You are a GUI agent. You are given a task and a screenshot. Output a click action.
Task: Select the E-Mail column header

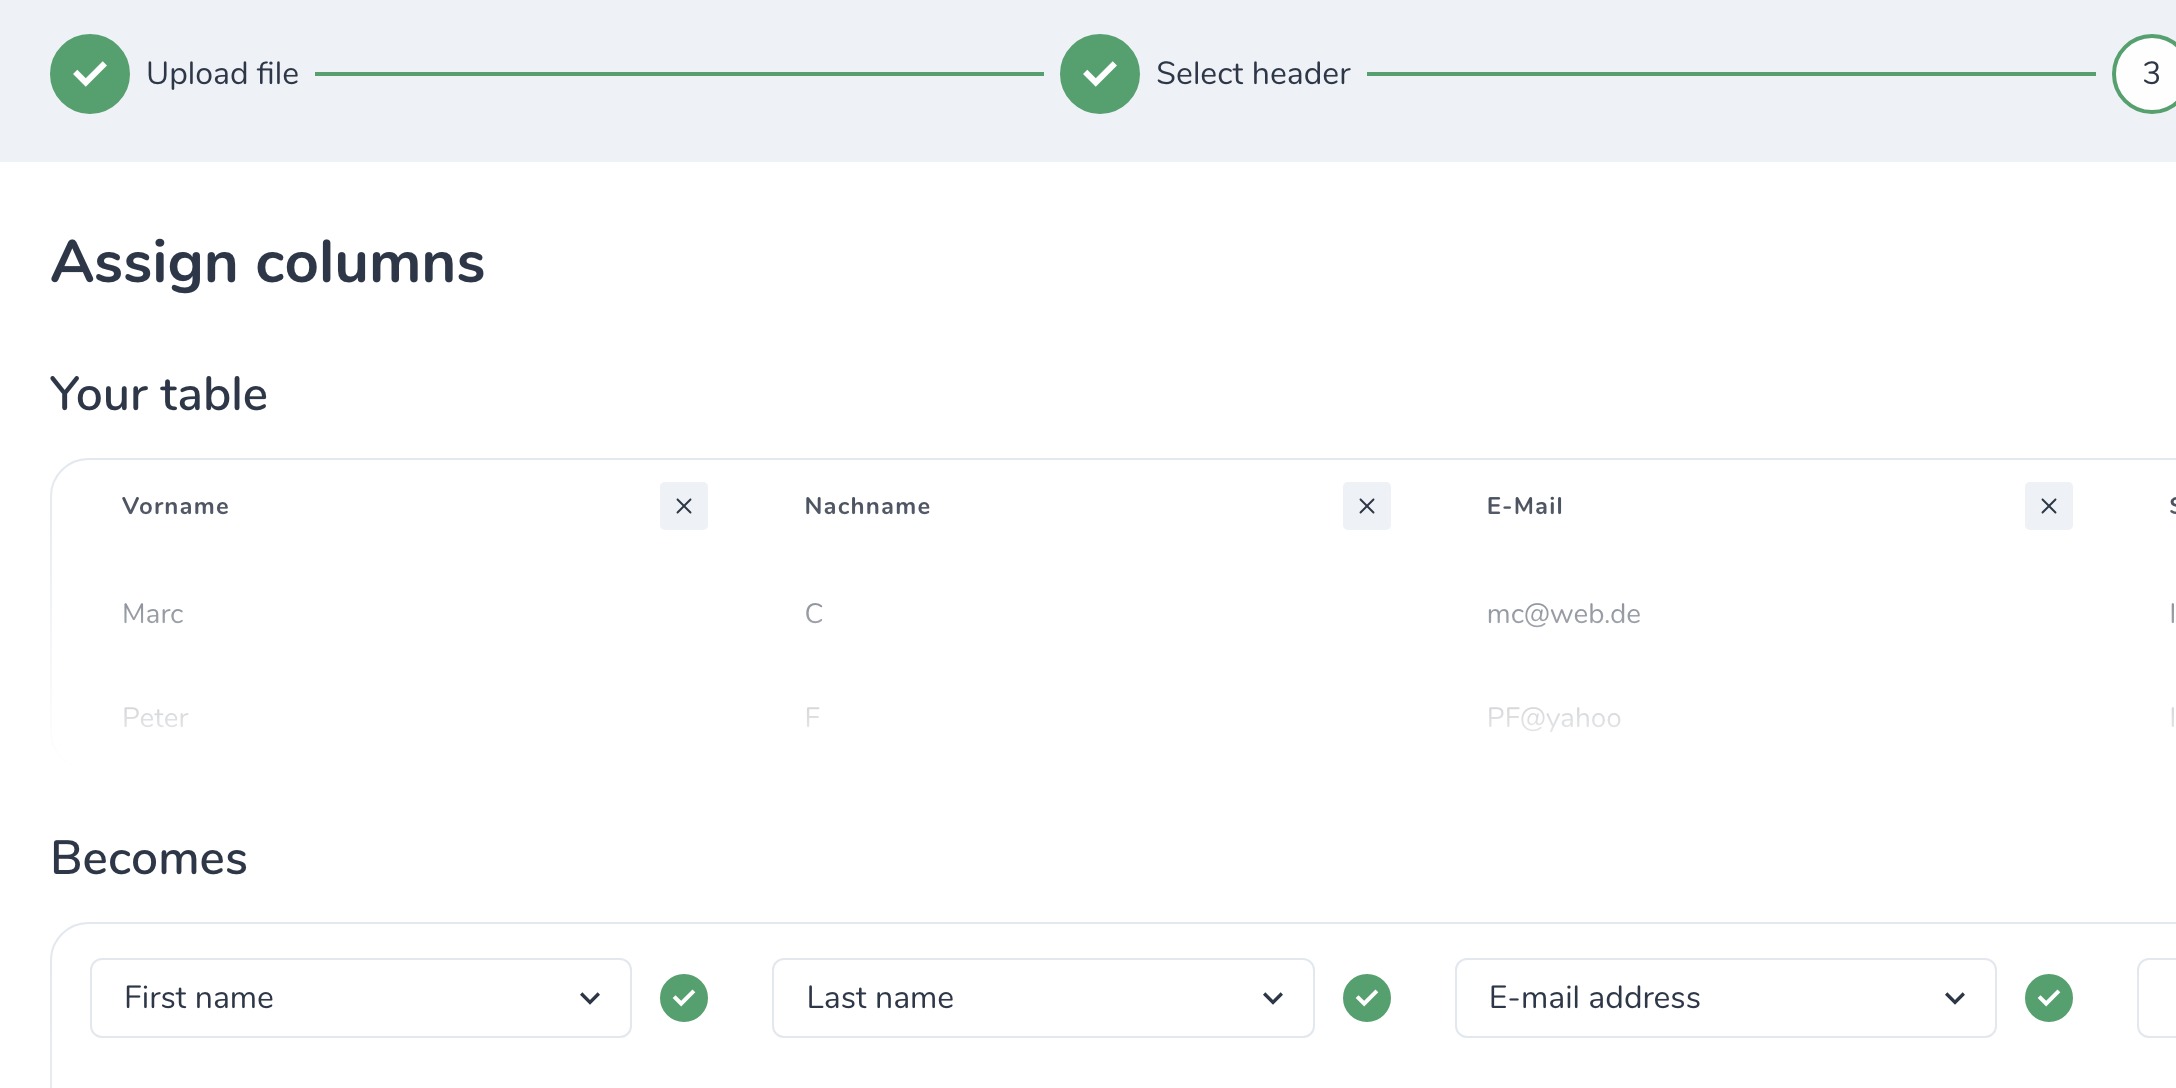[1525, 506]
